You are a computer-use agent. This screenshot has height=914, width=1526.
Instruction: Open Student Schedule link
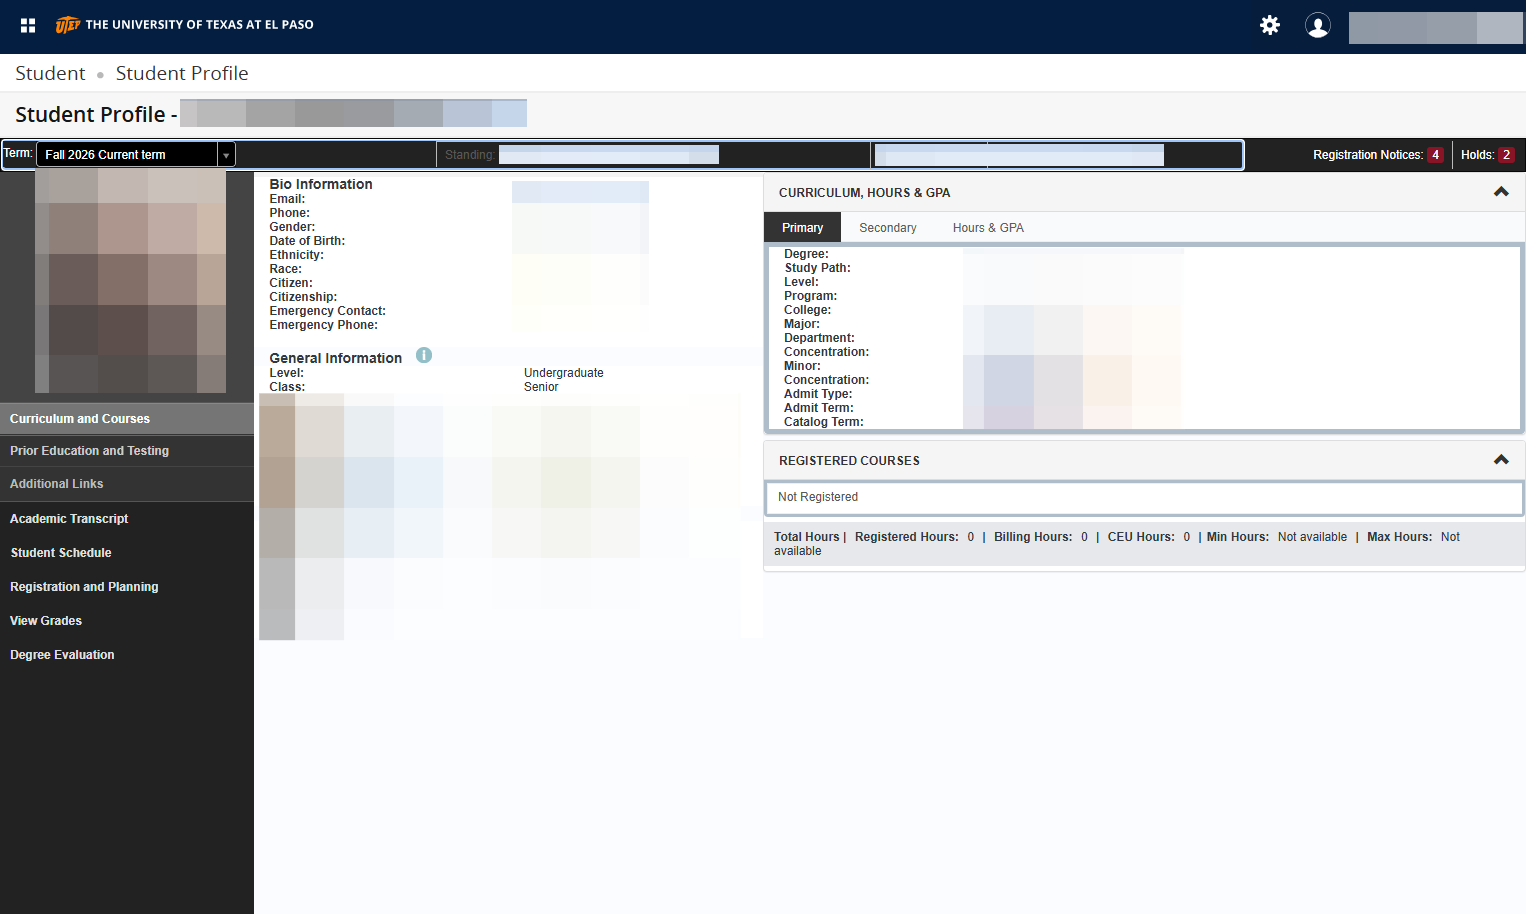(61, 553)
